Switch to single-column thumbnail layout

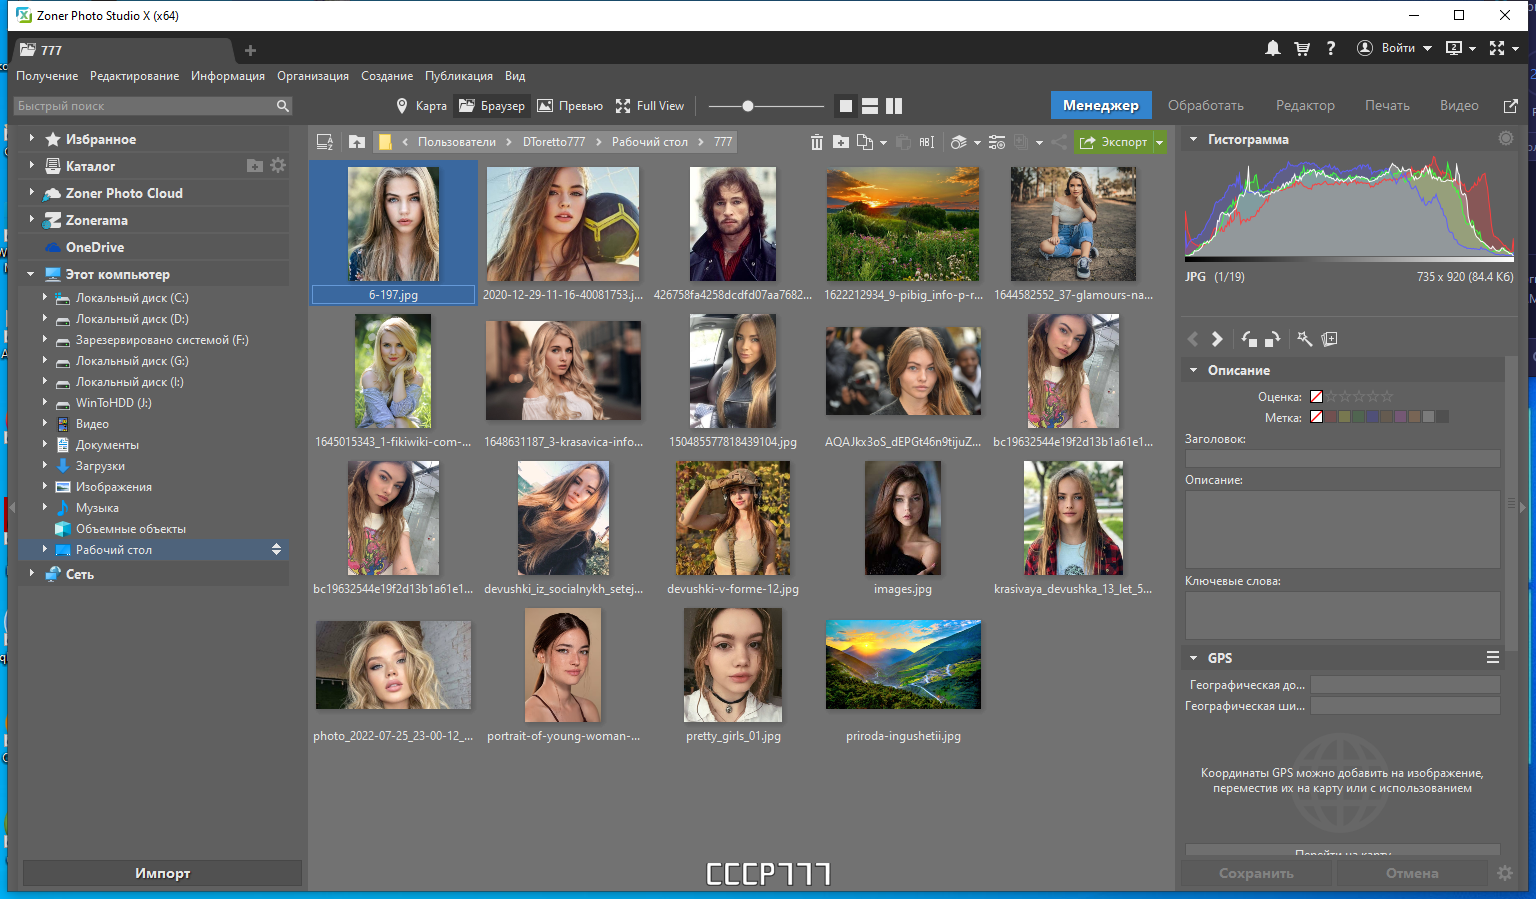pyautogui.click(x=845, y=105)
